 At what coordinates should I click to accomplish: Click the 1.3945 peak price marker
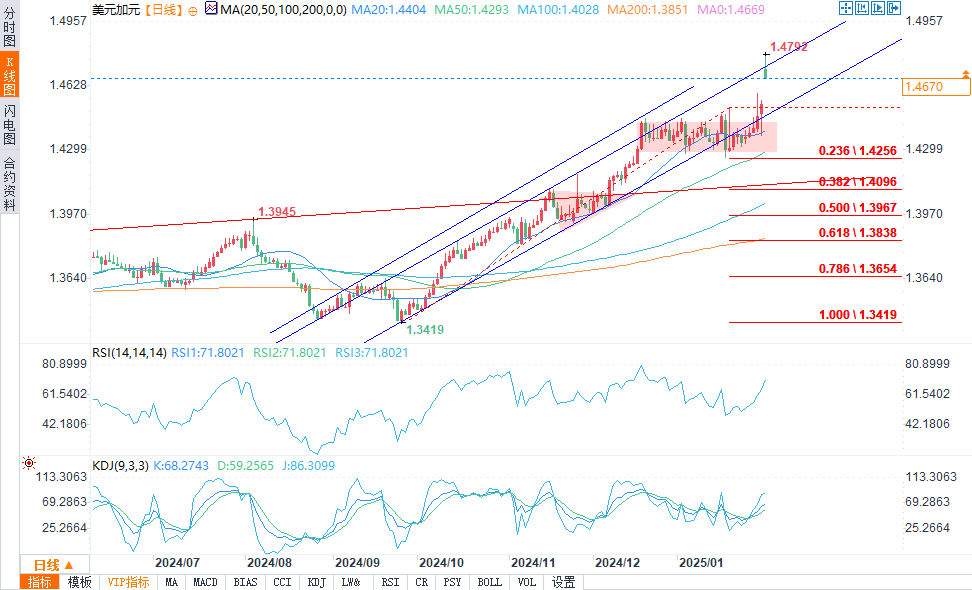click(x=277, y=212)
